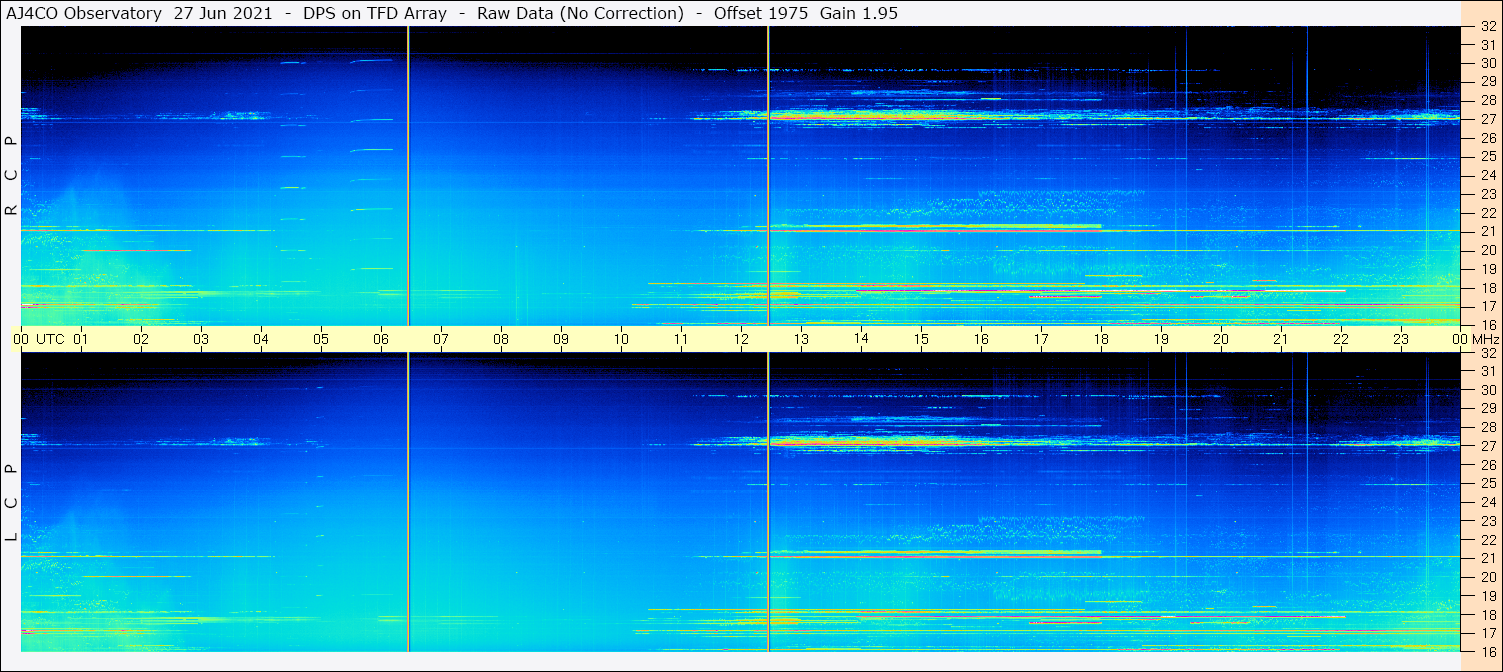Click the 23 hour tick label on time axis
Screen dimensions: 1503x672
point(1401,339)
